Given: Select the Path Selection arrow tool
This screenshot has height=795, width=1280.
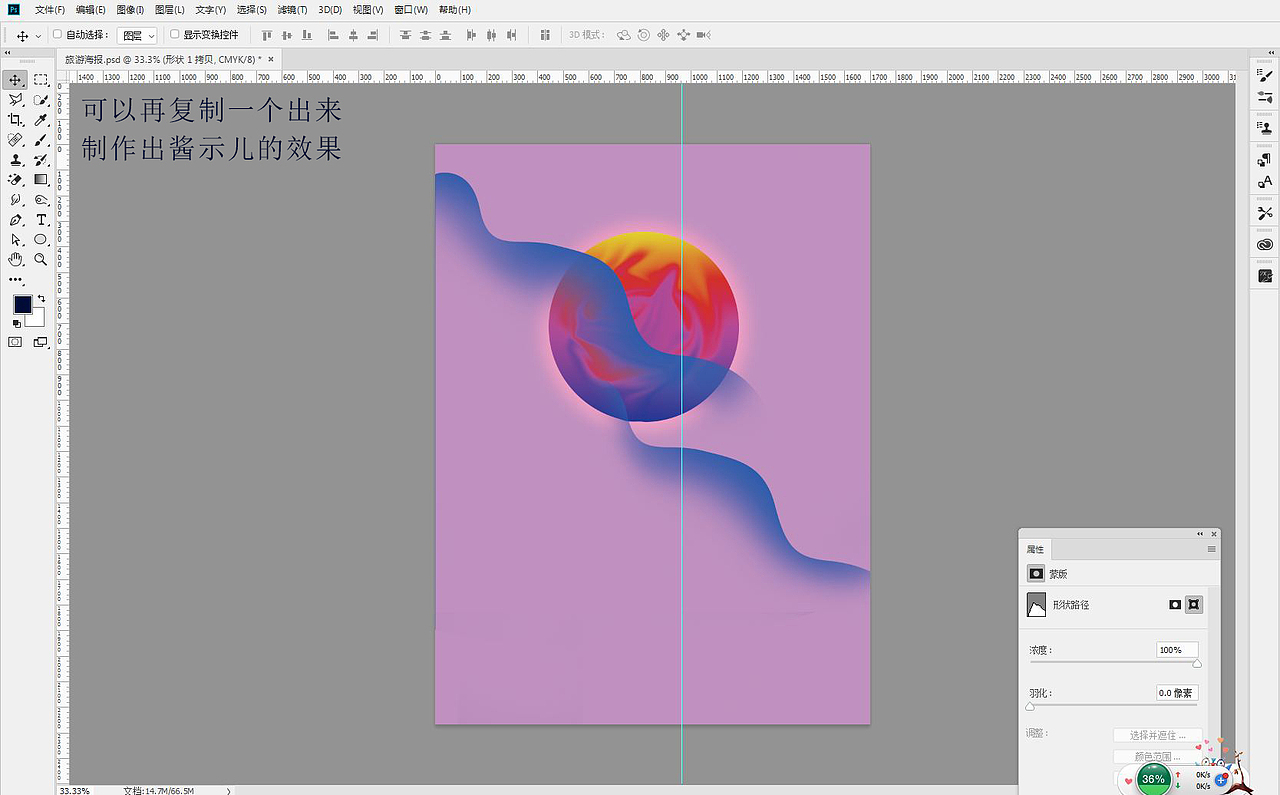Looking at the screenshot, I should [16, 240].
